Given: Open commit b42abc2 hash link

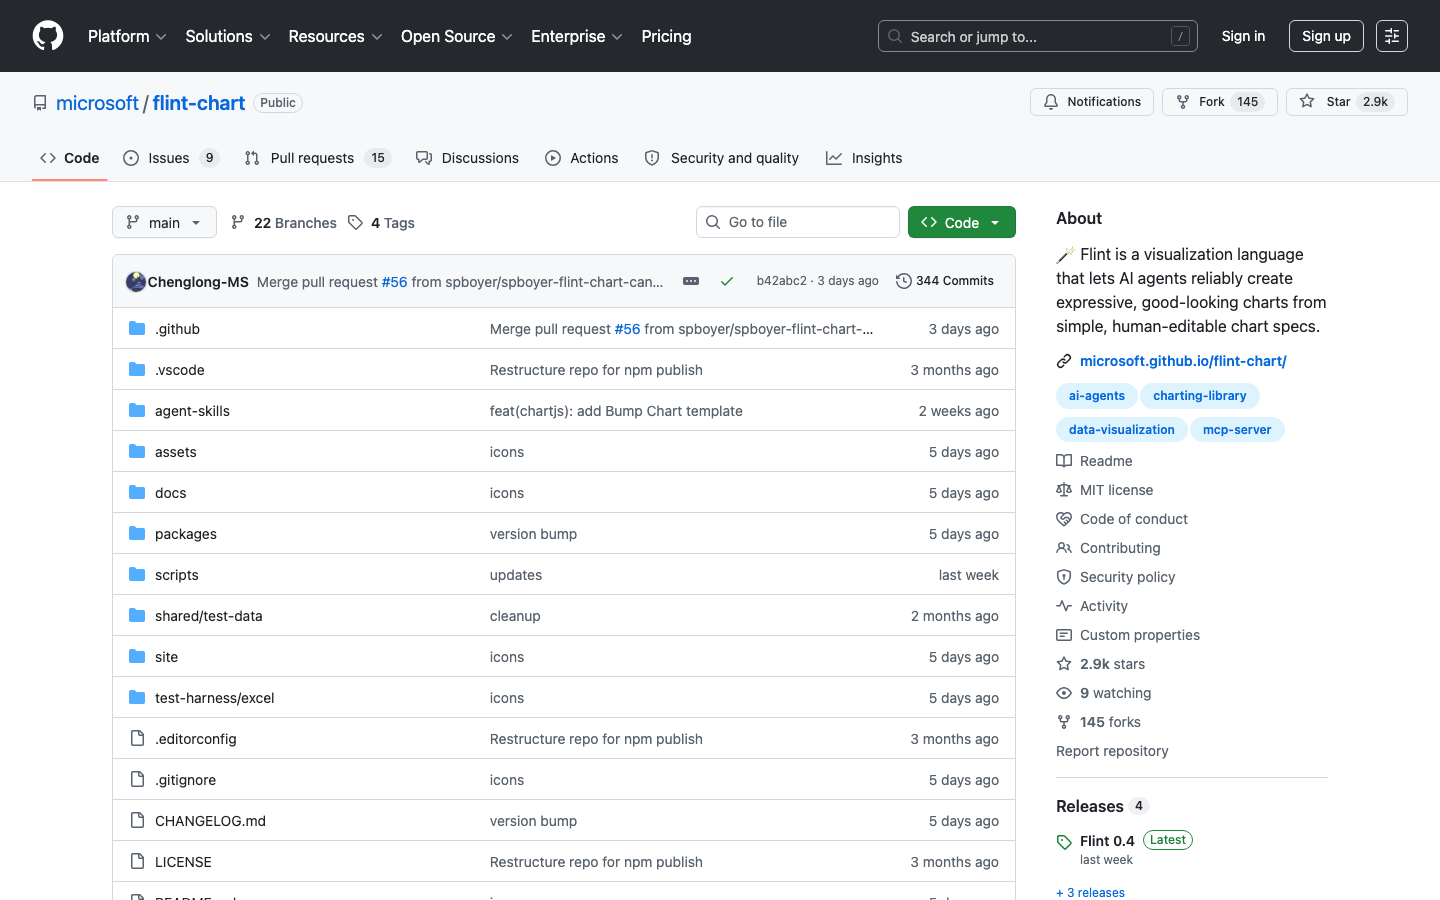Looking at the screenshot, I should (x=781, y=281).
